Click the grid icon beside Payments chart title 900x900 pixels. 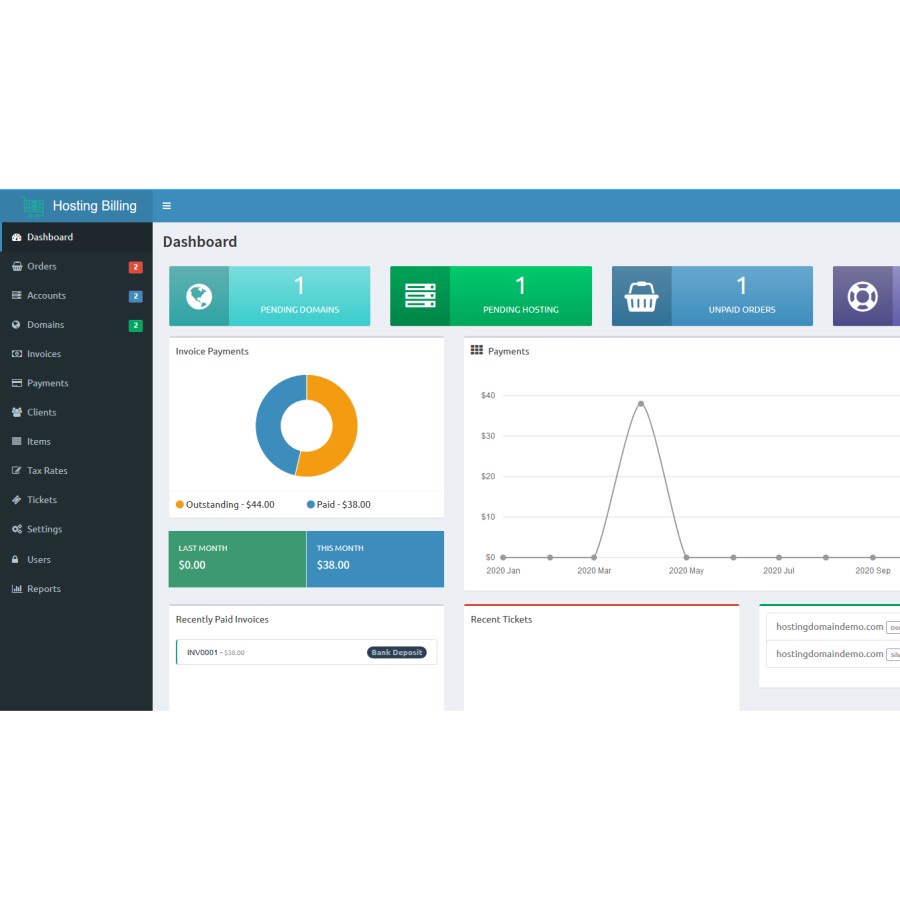point(476,350)
